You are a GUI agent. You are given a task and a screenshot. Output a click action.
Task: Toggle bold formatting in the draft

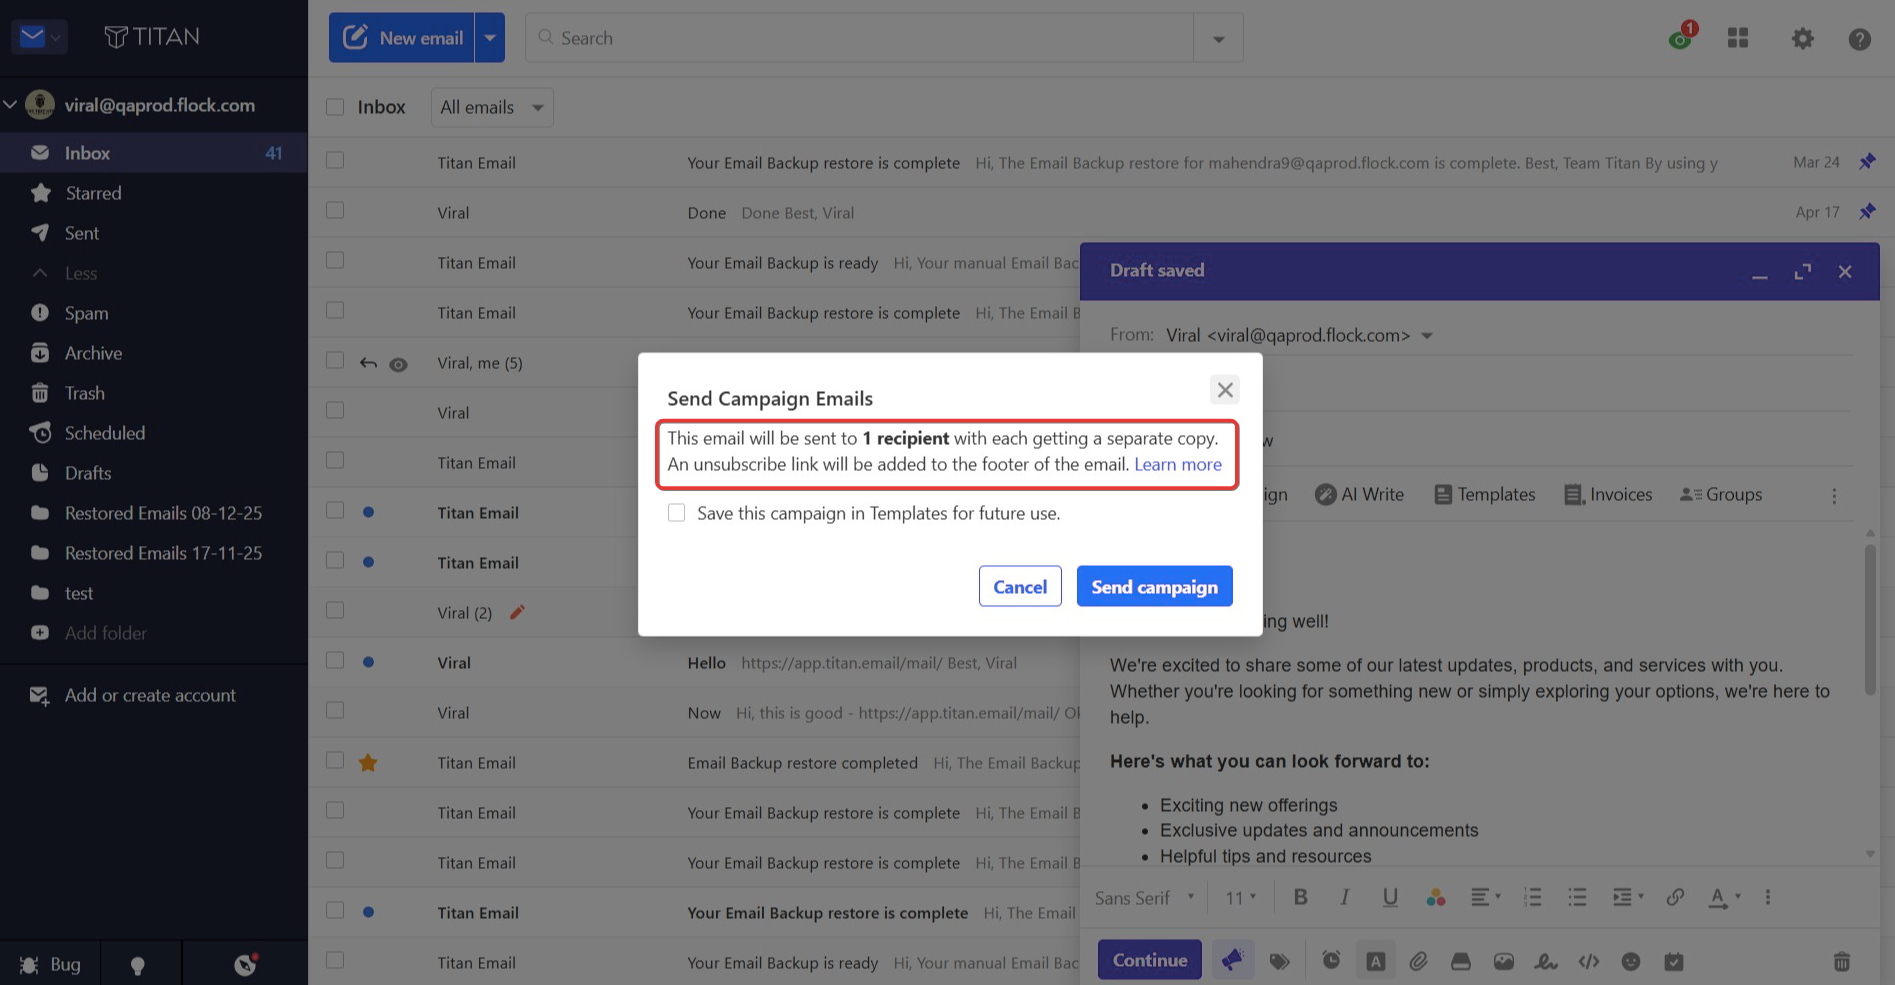tap(1300, 897)
